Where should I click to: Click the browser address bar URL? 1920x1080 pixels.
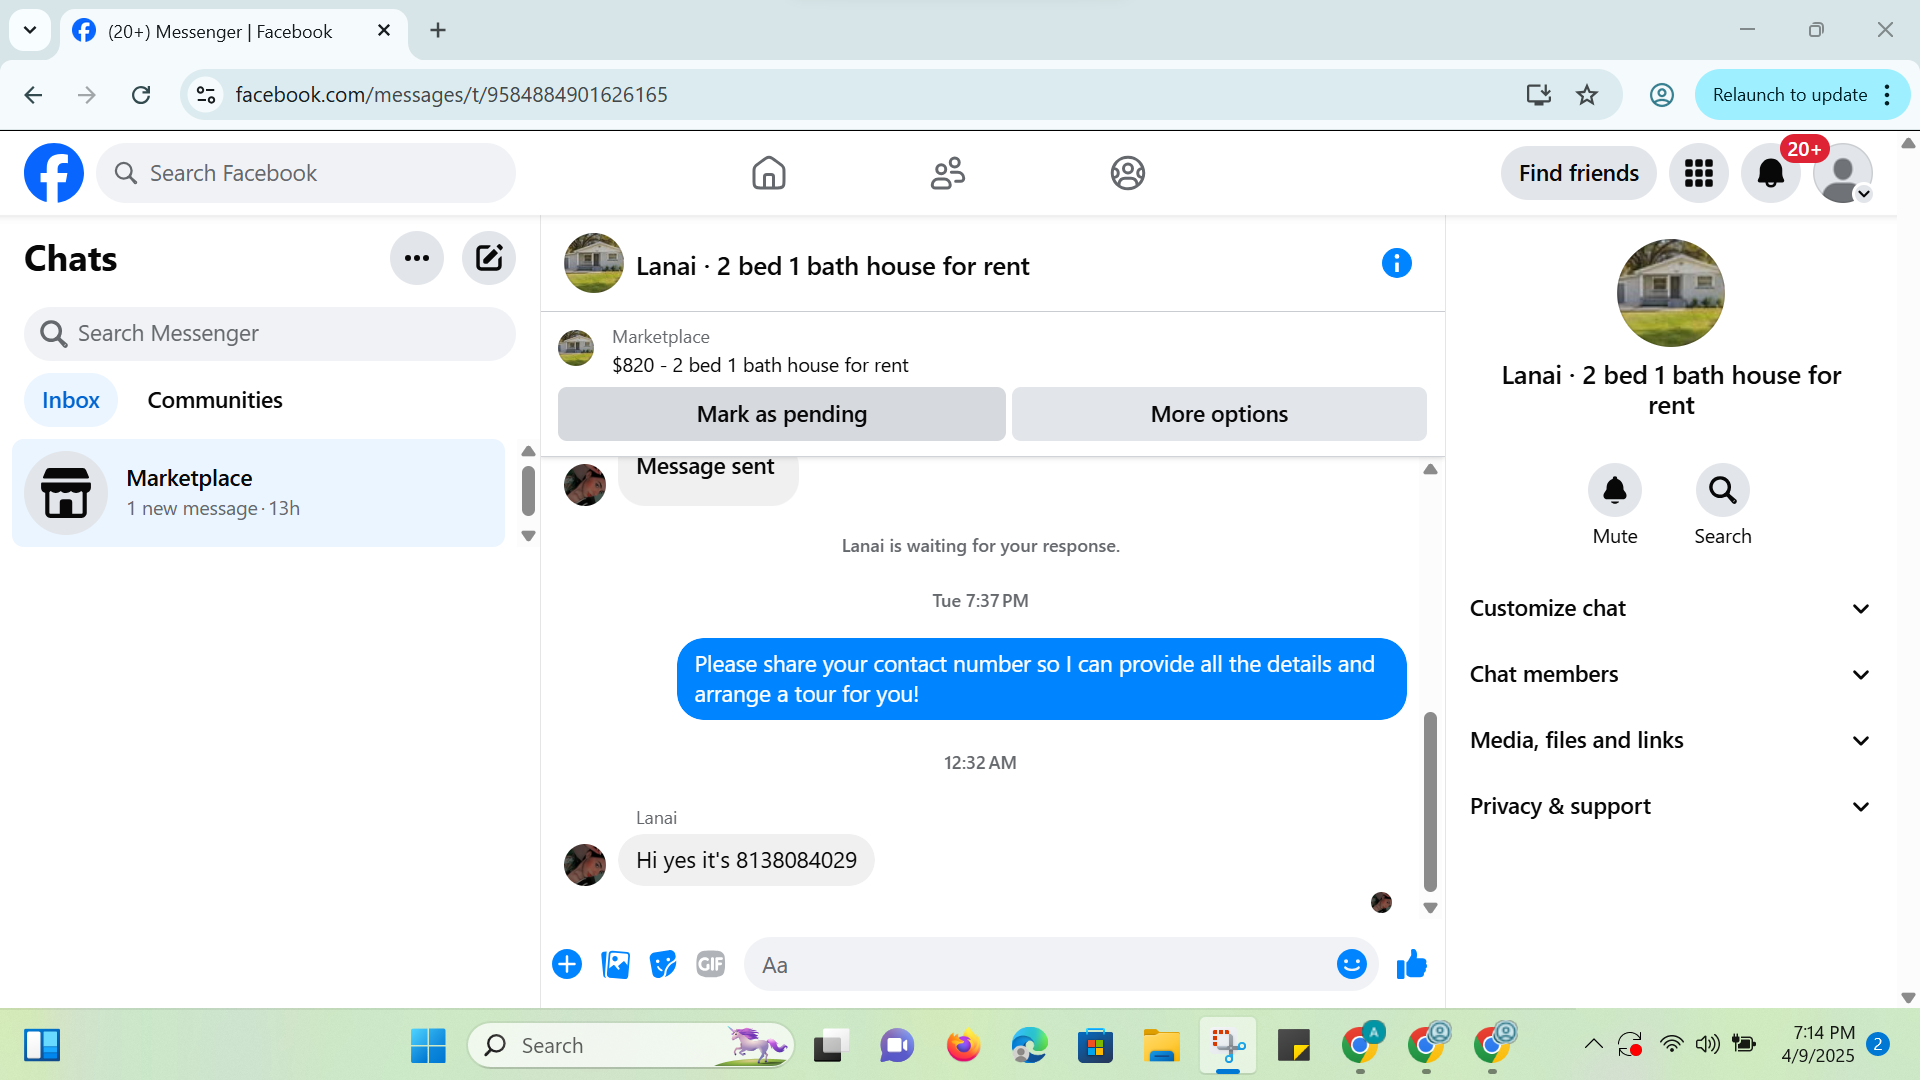point(451,95)
